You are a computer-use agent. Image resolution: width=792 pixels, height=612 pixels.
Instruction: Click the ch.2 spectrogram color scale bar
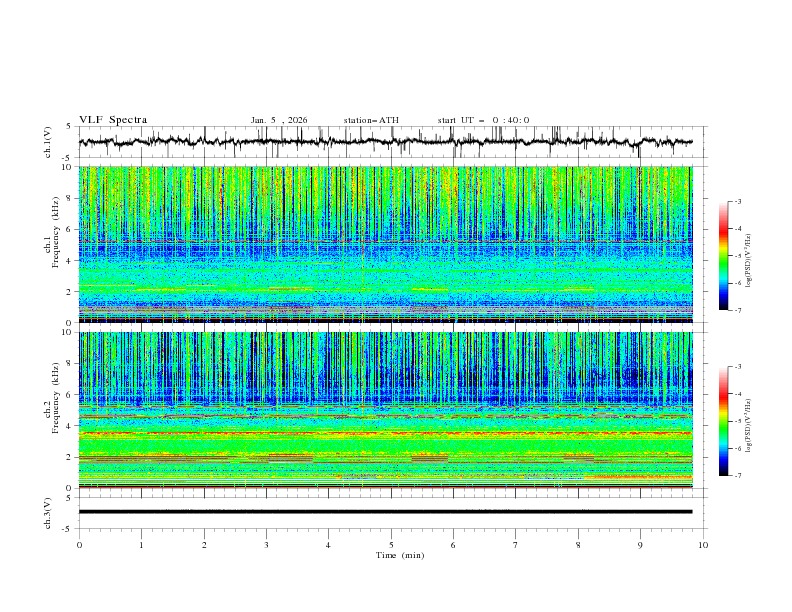(x=723, y=421)
